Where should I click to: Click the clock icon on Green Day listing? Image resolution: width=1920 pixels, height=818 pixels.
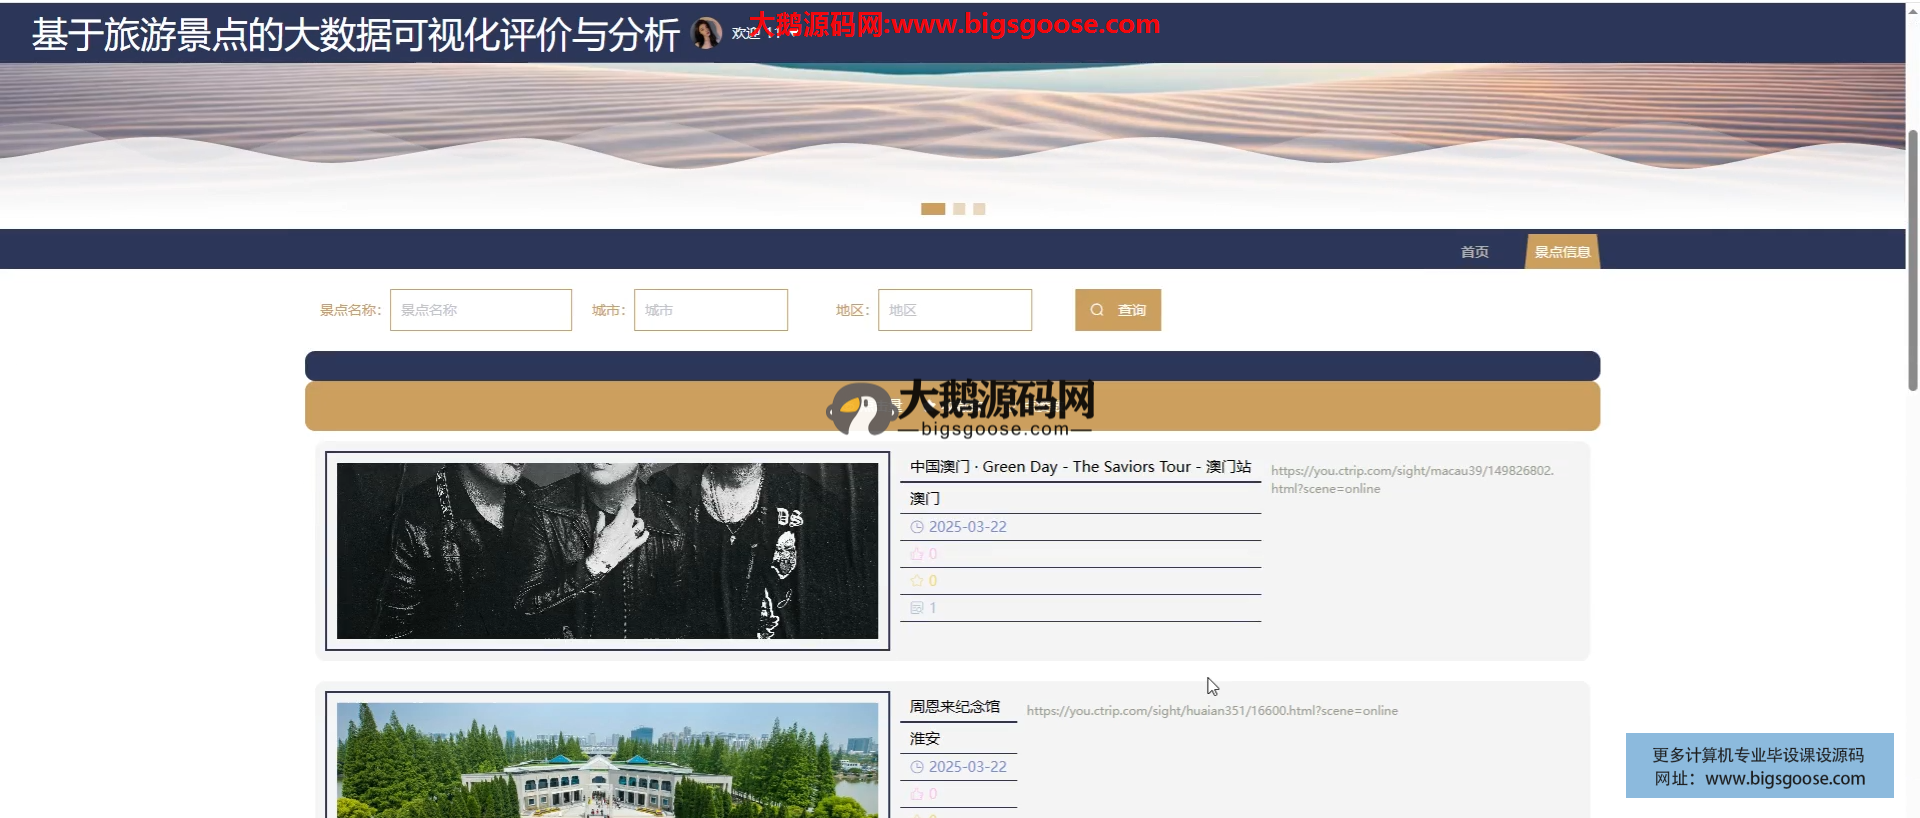(x=916, y=527)
